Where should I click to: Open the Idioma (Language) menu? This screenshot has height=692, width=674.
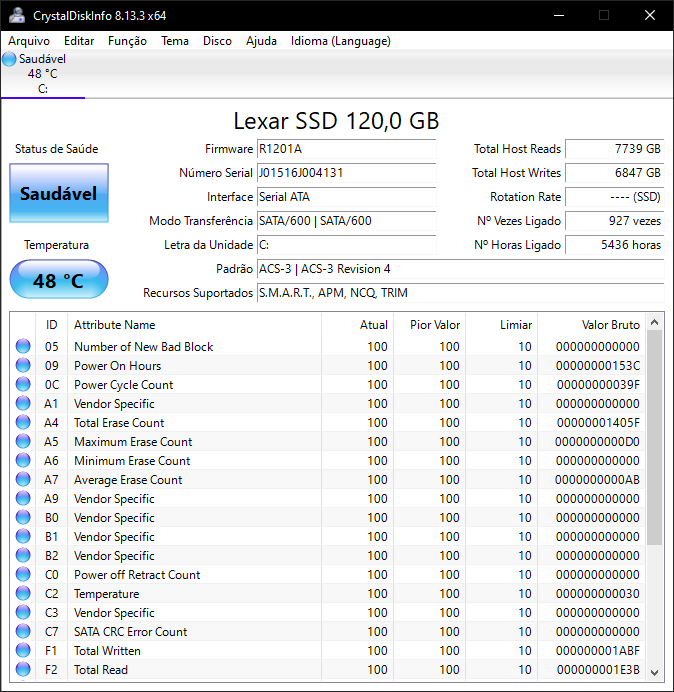point(340,41)
